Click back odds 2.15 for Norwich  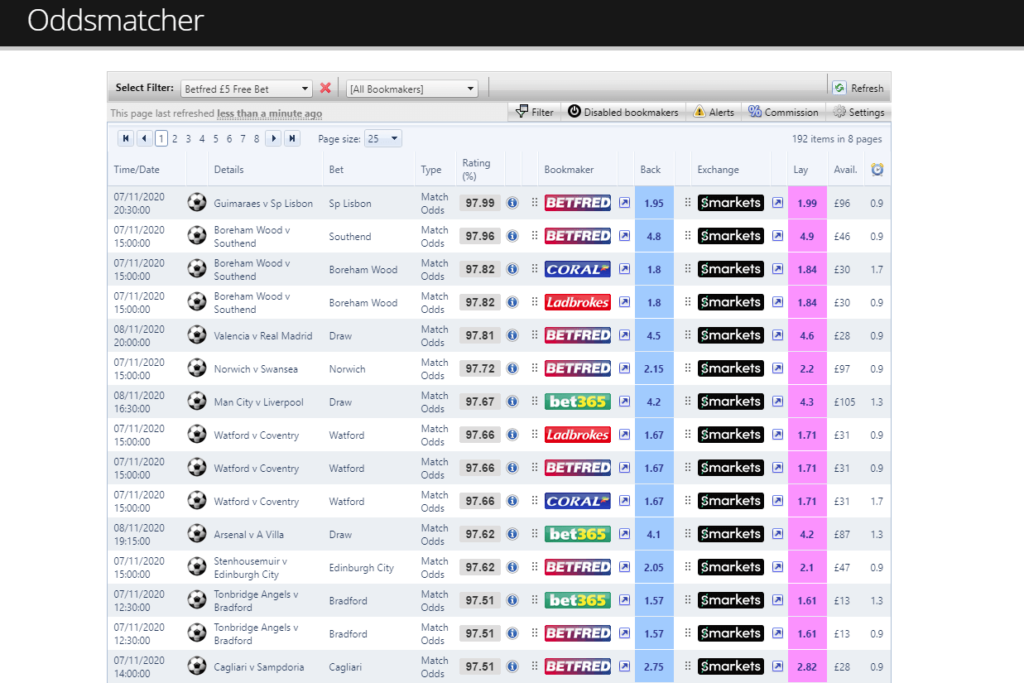654,369
